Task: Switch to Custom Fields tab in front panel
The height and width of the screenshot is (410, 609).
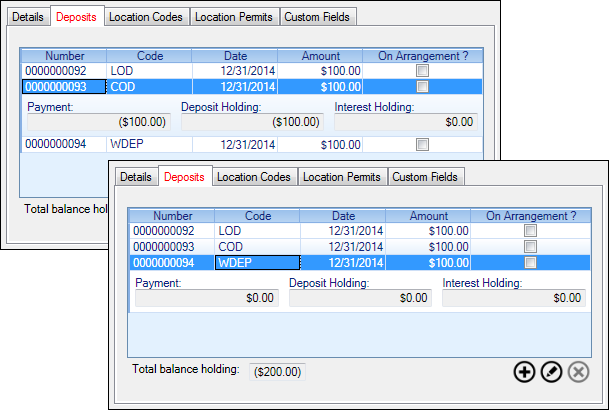Action: tap(425, 177)
